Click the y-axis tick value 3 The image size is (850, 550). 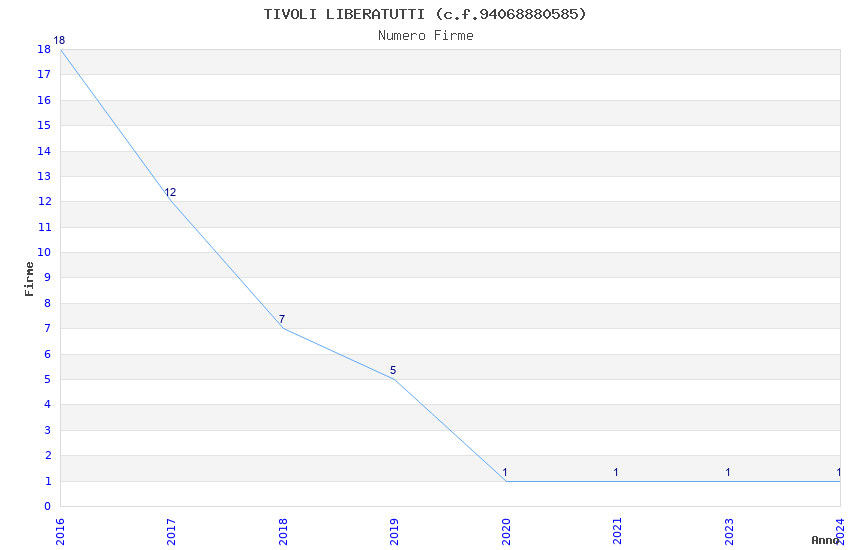point(48,430)
